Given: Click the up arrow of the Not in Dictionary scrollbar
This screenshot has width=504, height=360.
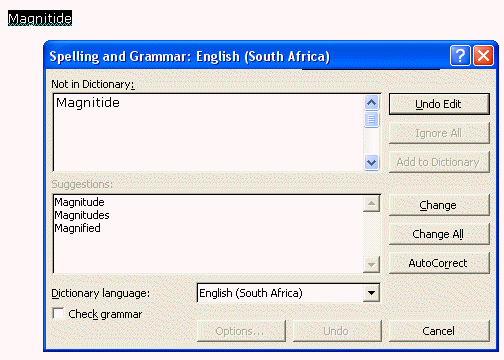Looking at the screenshot, I should point(371,103).
